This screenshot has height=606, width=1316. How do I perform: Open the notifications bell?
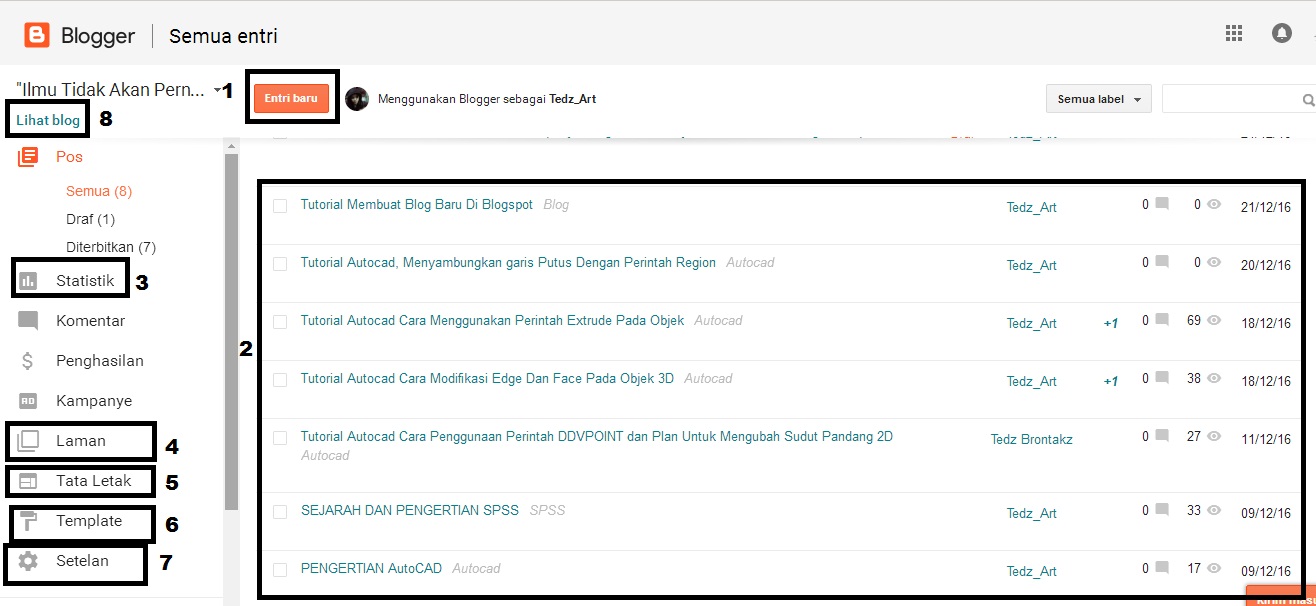coord(1281,33)
